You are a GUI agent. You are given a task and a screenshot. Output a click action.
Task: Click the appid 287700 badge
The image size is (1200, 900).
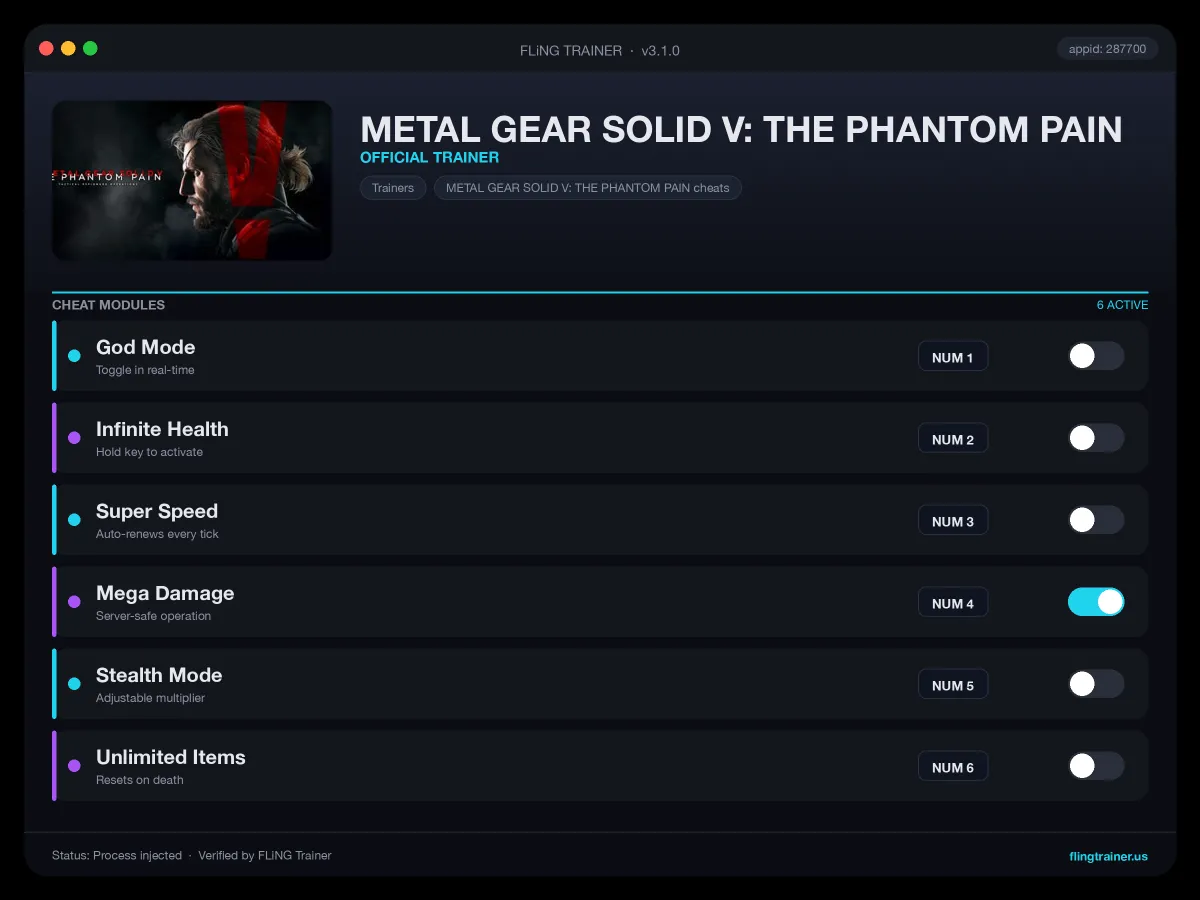[x=1107, y=48]
